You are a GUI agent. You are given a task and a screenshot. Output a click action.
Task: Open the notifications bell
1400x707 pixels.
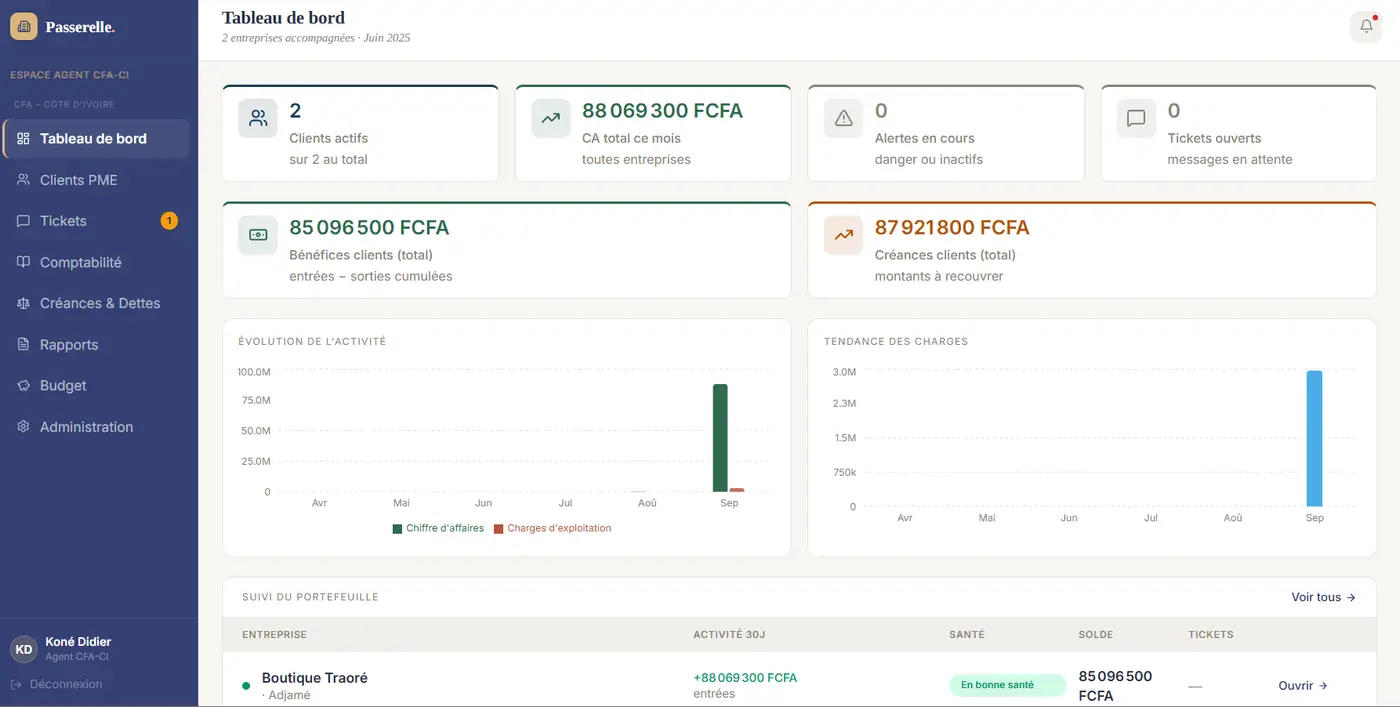coord(1366,27)
